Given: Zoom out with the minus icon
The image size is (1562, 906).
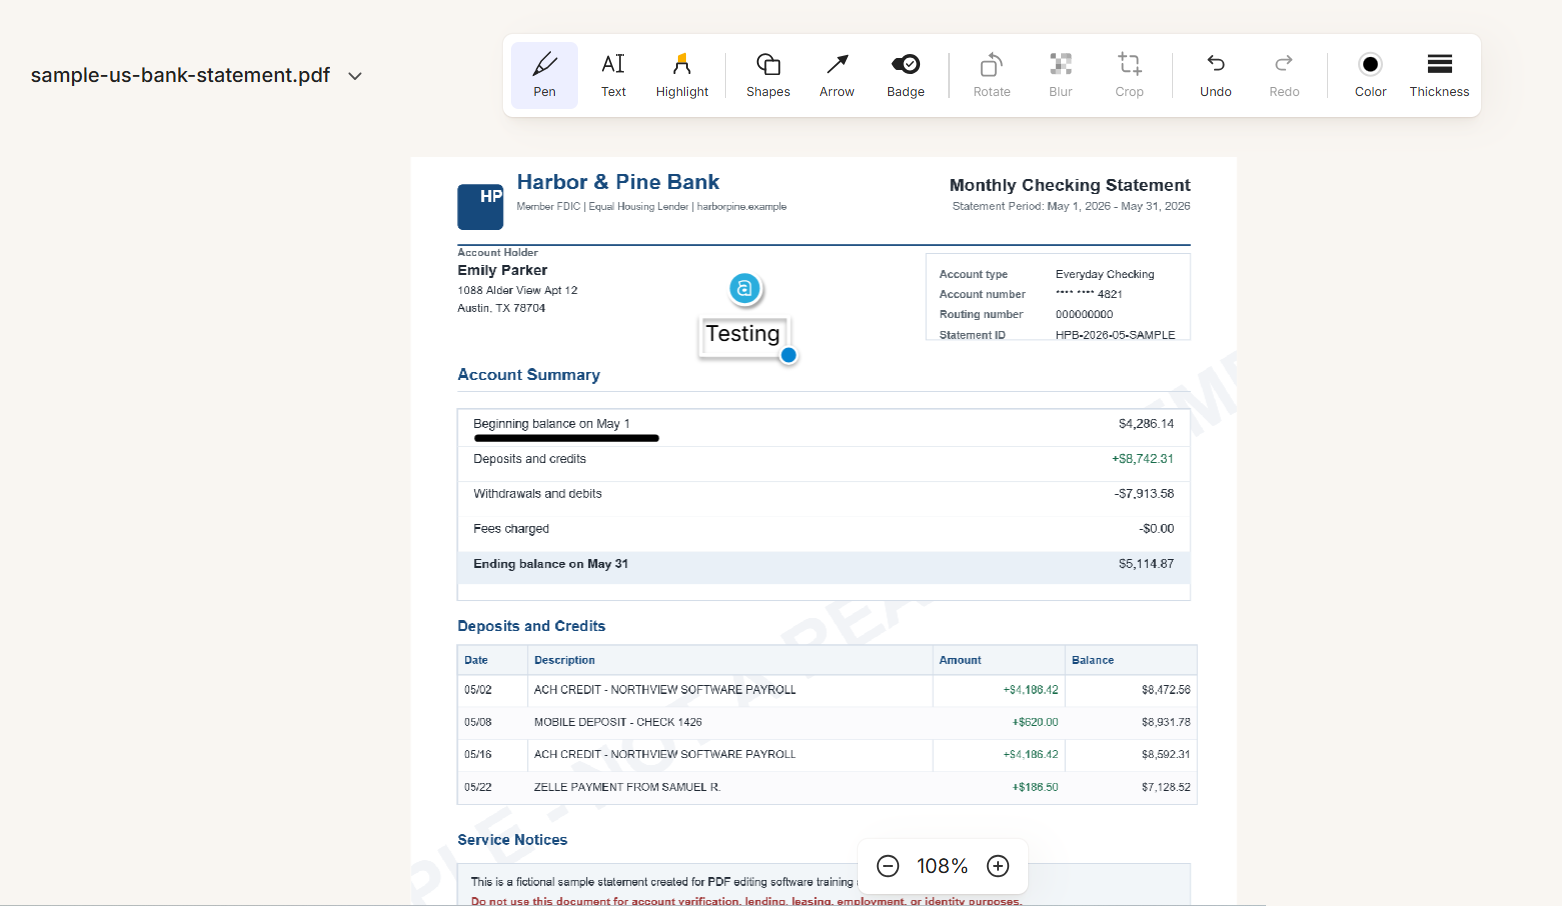Looking at the screenshot, I should pyautogui.click(x=888, y=866).
